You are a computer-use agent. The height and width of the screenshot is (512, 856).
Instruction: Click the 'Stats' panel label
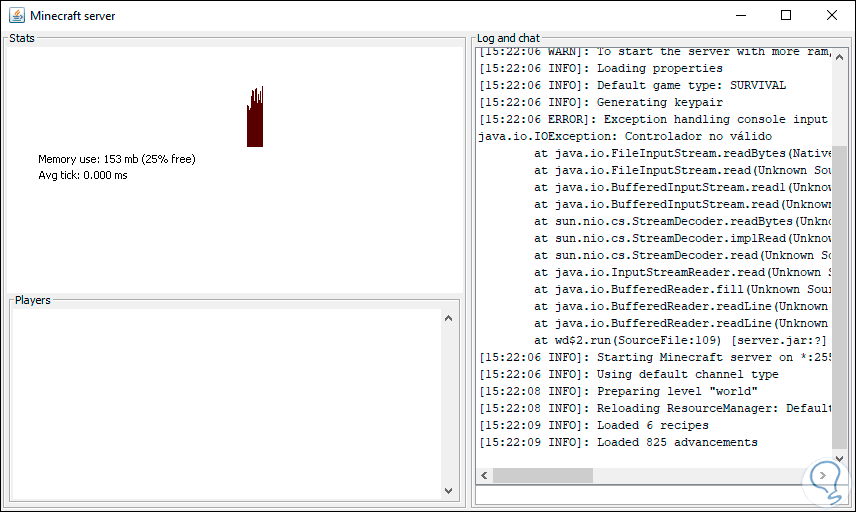22,38
